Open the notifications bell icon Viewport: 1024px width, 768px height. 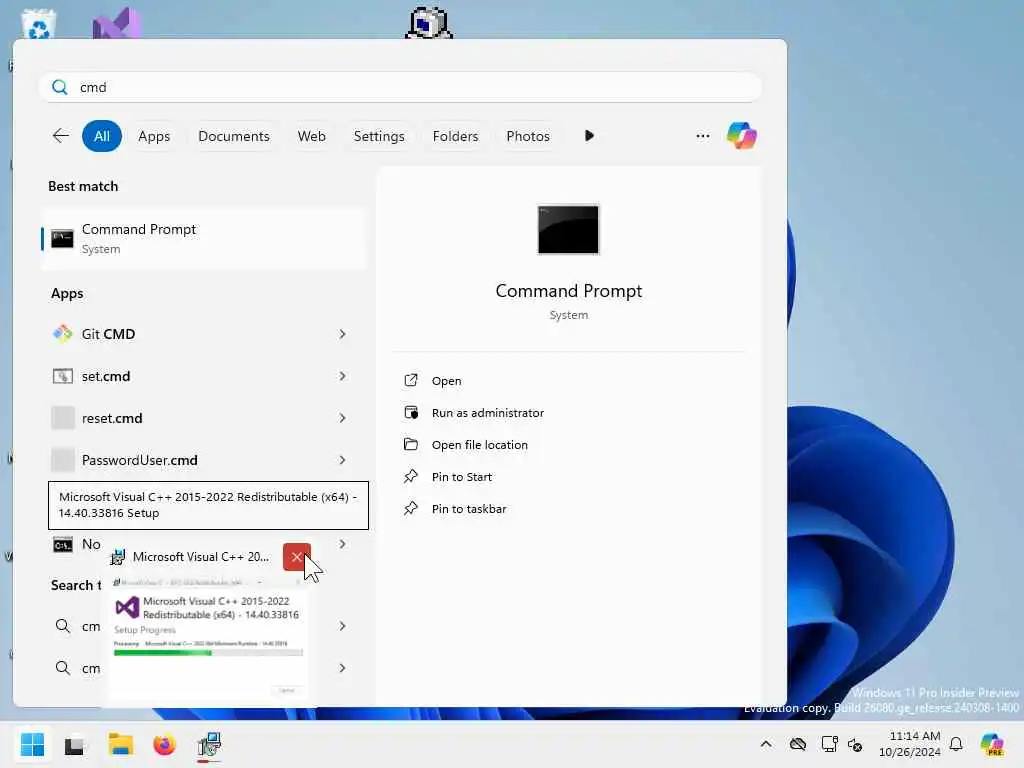pos(956,744)
